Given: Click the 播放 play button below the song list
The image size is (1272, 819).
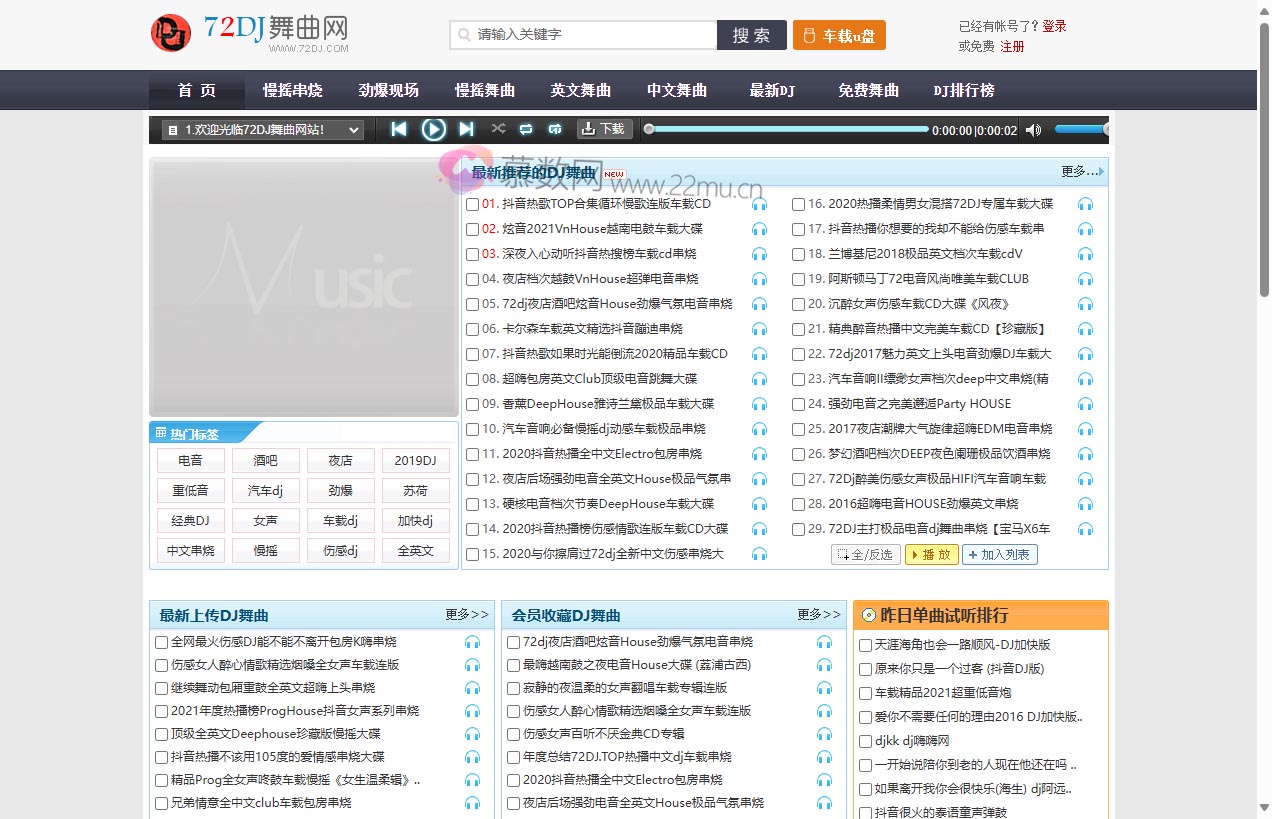Looking at the screenshot, I should point(931,553).
